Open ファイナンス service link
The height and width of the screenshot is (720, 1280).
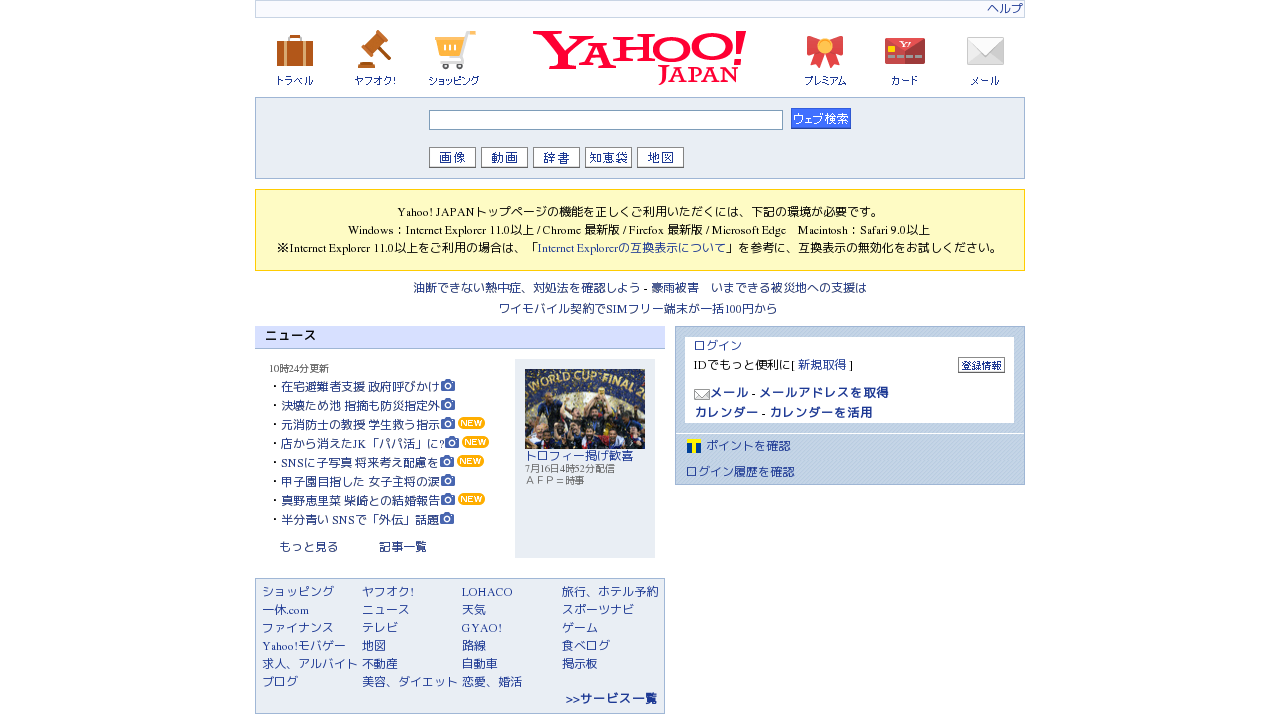pos(298,627)
